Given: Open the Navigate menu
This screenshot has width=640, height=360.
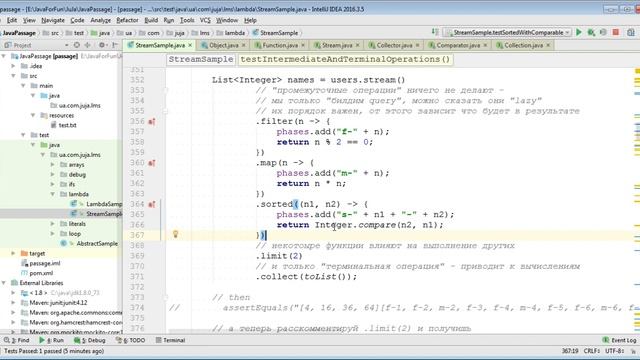Looking at the screenshot, I should pyautogui.click(x=53, y=20).
